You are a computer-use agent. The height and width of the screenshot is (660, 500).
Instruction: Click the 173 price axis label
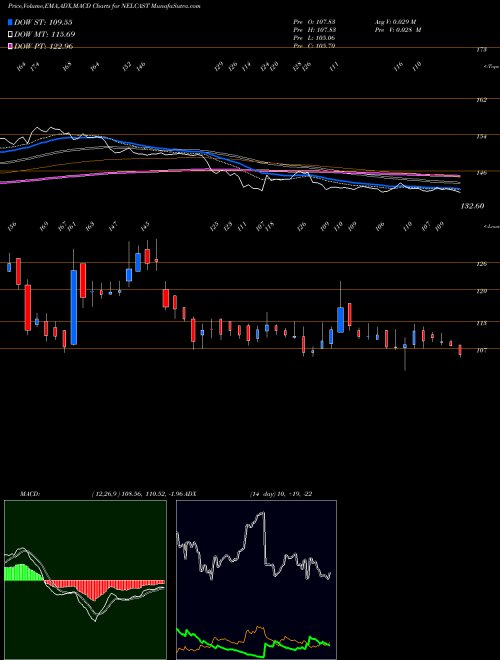point(482,50)
